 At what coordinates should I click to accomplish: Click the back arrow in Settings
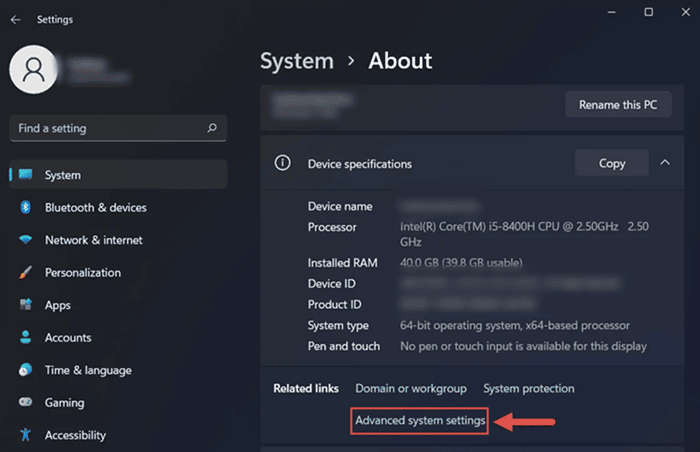pos(15,19)
